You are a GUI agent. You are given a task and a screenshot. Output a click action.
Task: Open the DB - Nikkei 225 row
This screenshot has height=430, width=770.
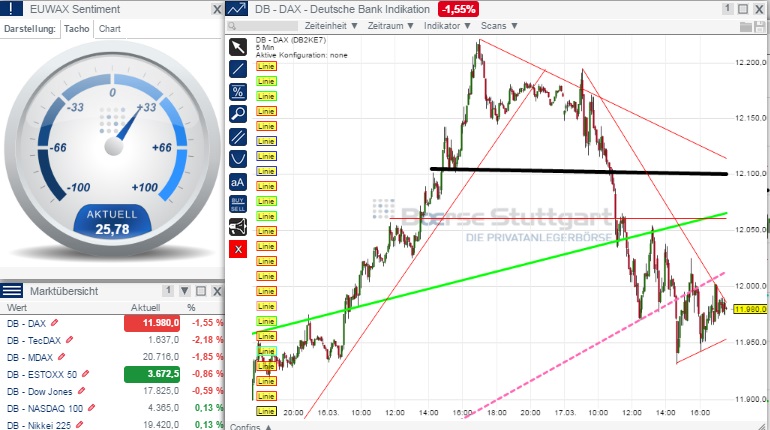(x=112, y=425)
